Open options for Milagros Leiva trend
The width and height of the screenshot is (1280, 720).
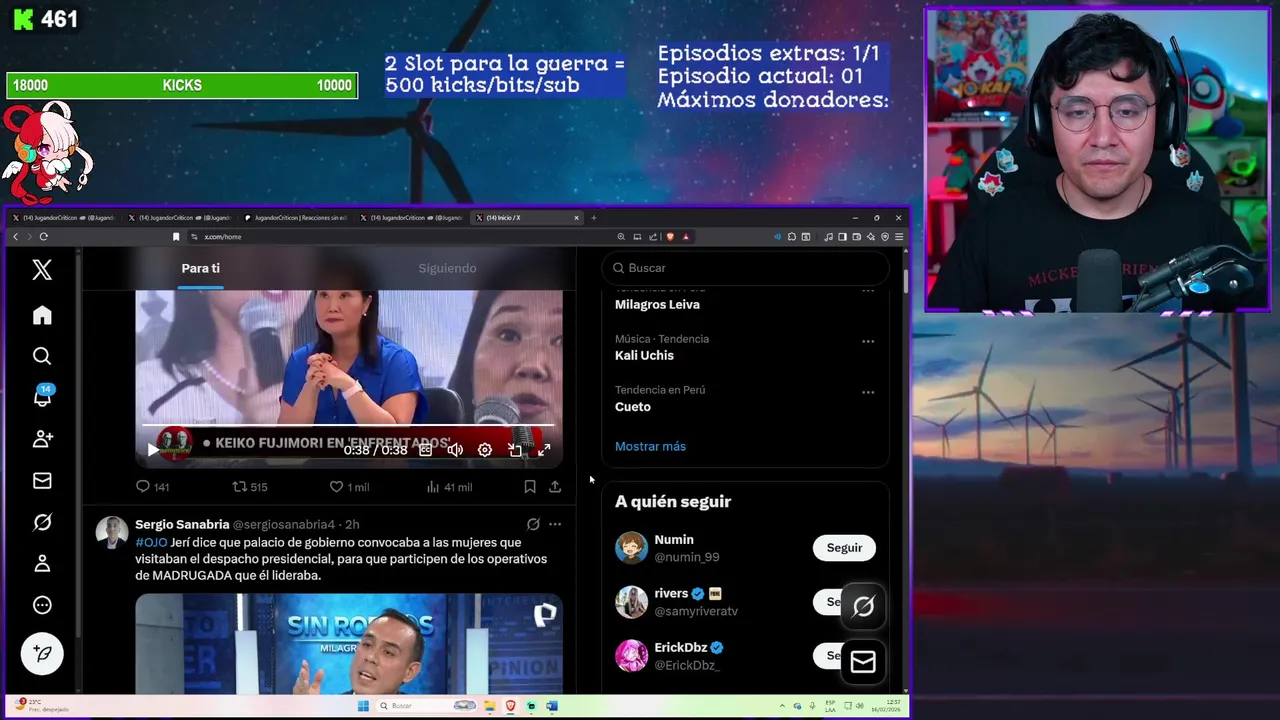pos(868,291)
